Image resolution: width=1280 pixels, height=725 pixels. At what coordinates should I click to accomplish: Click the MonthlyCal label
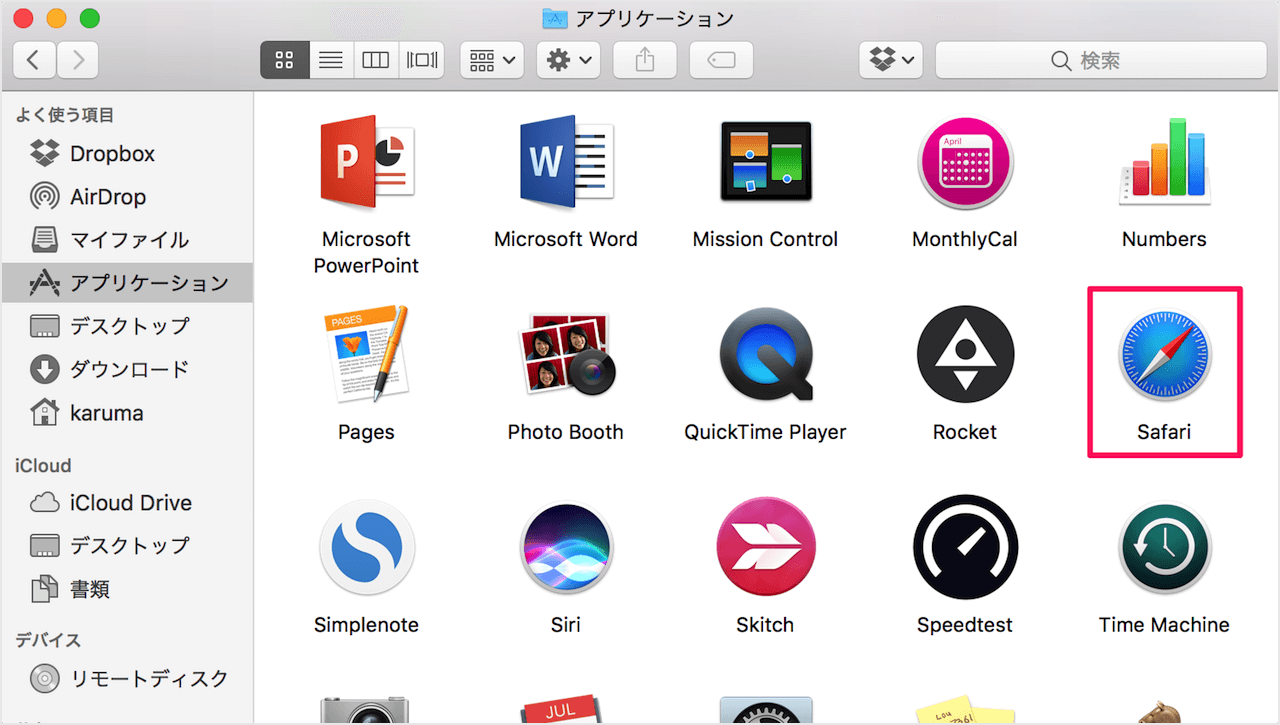click(965, 240)
